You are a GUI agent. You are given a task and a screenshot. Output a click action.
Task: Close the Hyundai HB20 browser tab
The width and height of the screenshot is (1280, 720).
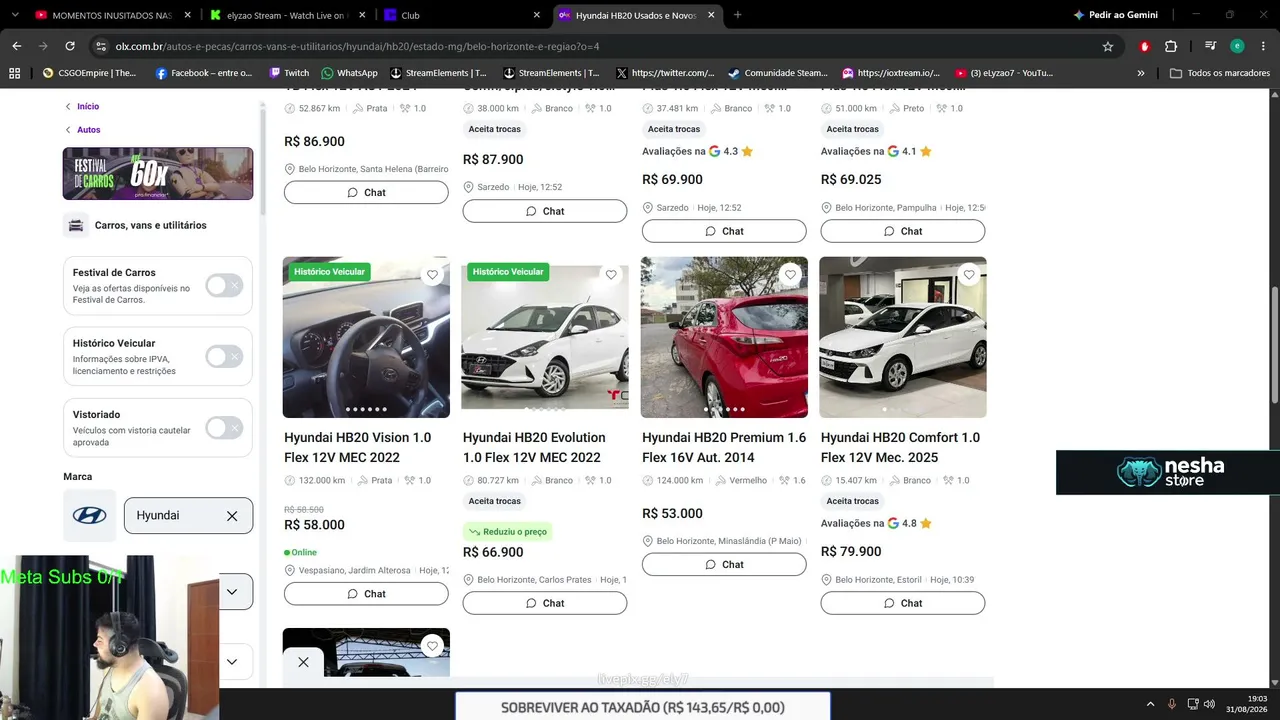coord(711,15)
